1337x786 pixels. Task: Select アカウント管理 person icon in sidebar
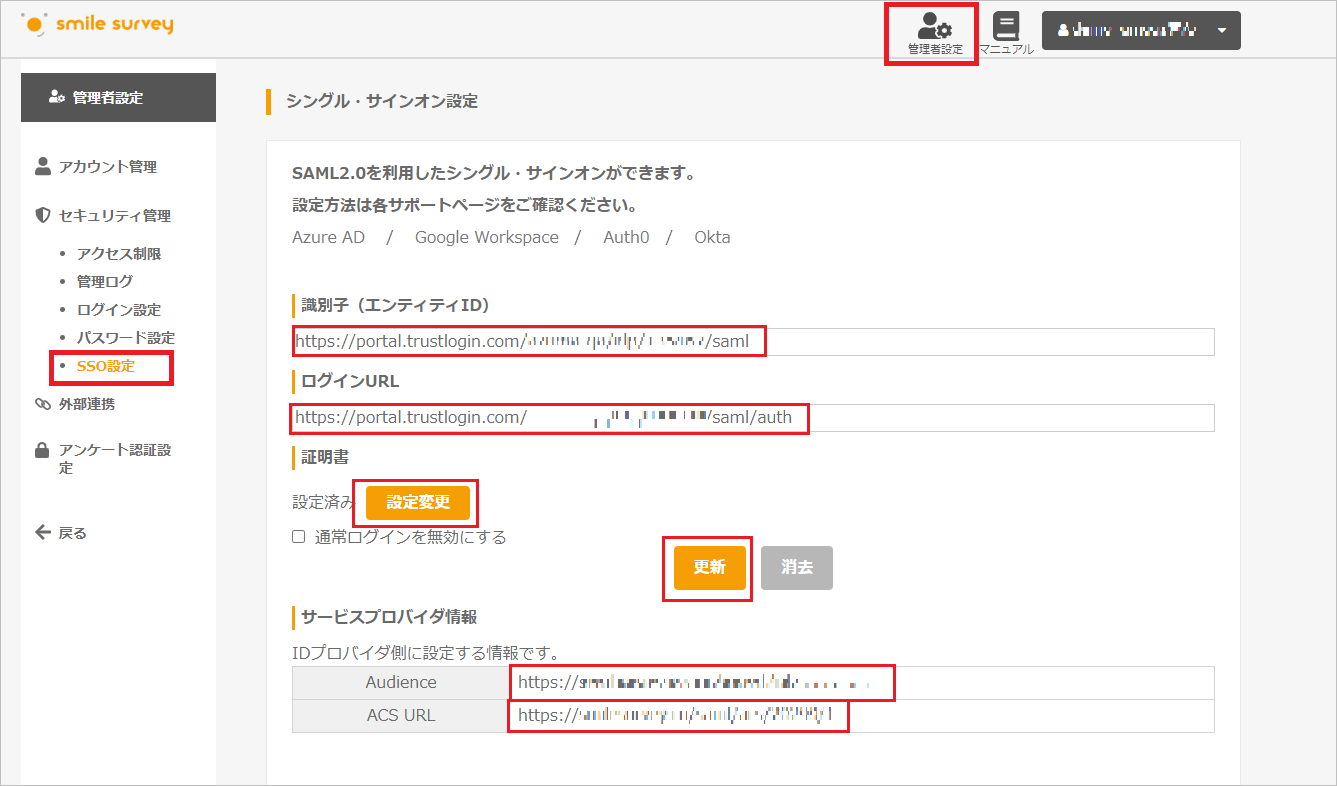coord(42,166)
